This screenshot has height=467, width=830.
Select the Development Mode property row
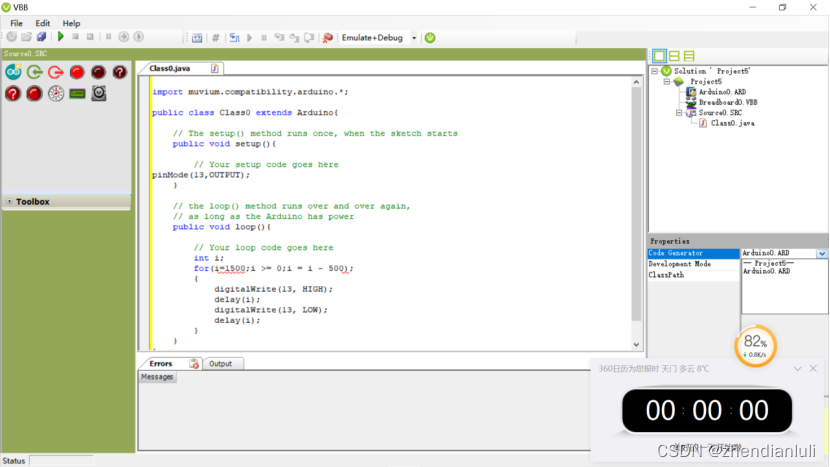(x=693, y=264)
